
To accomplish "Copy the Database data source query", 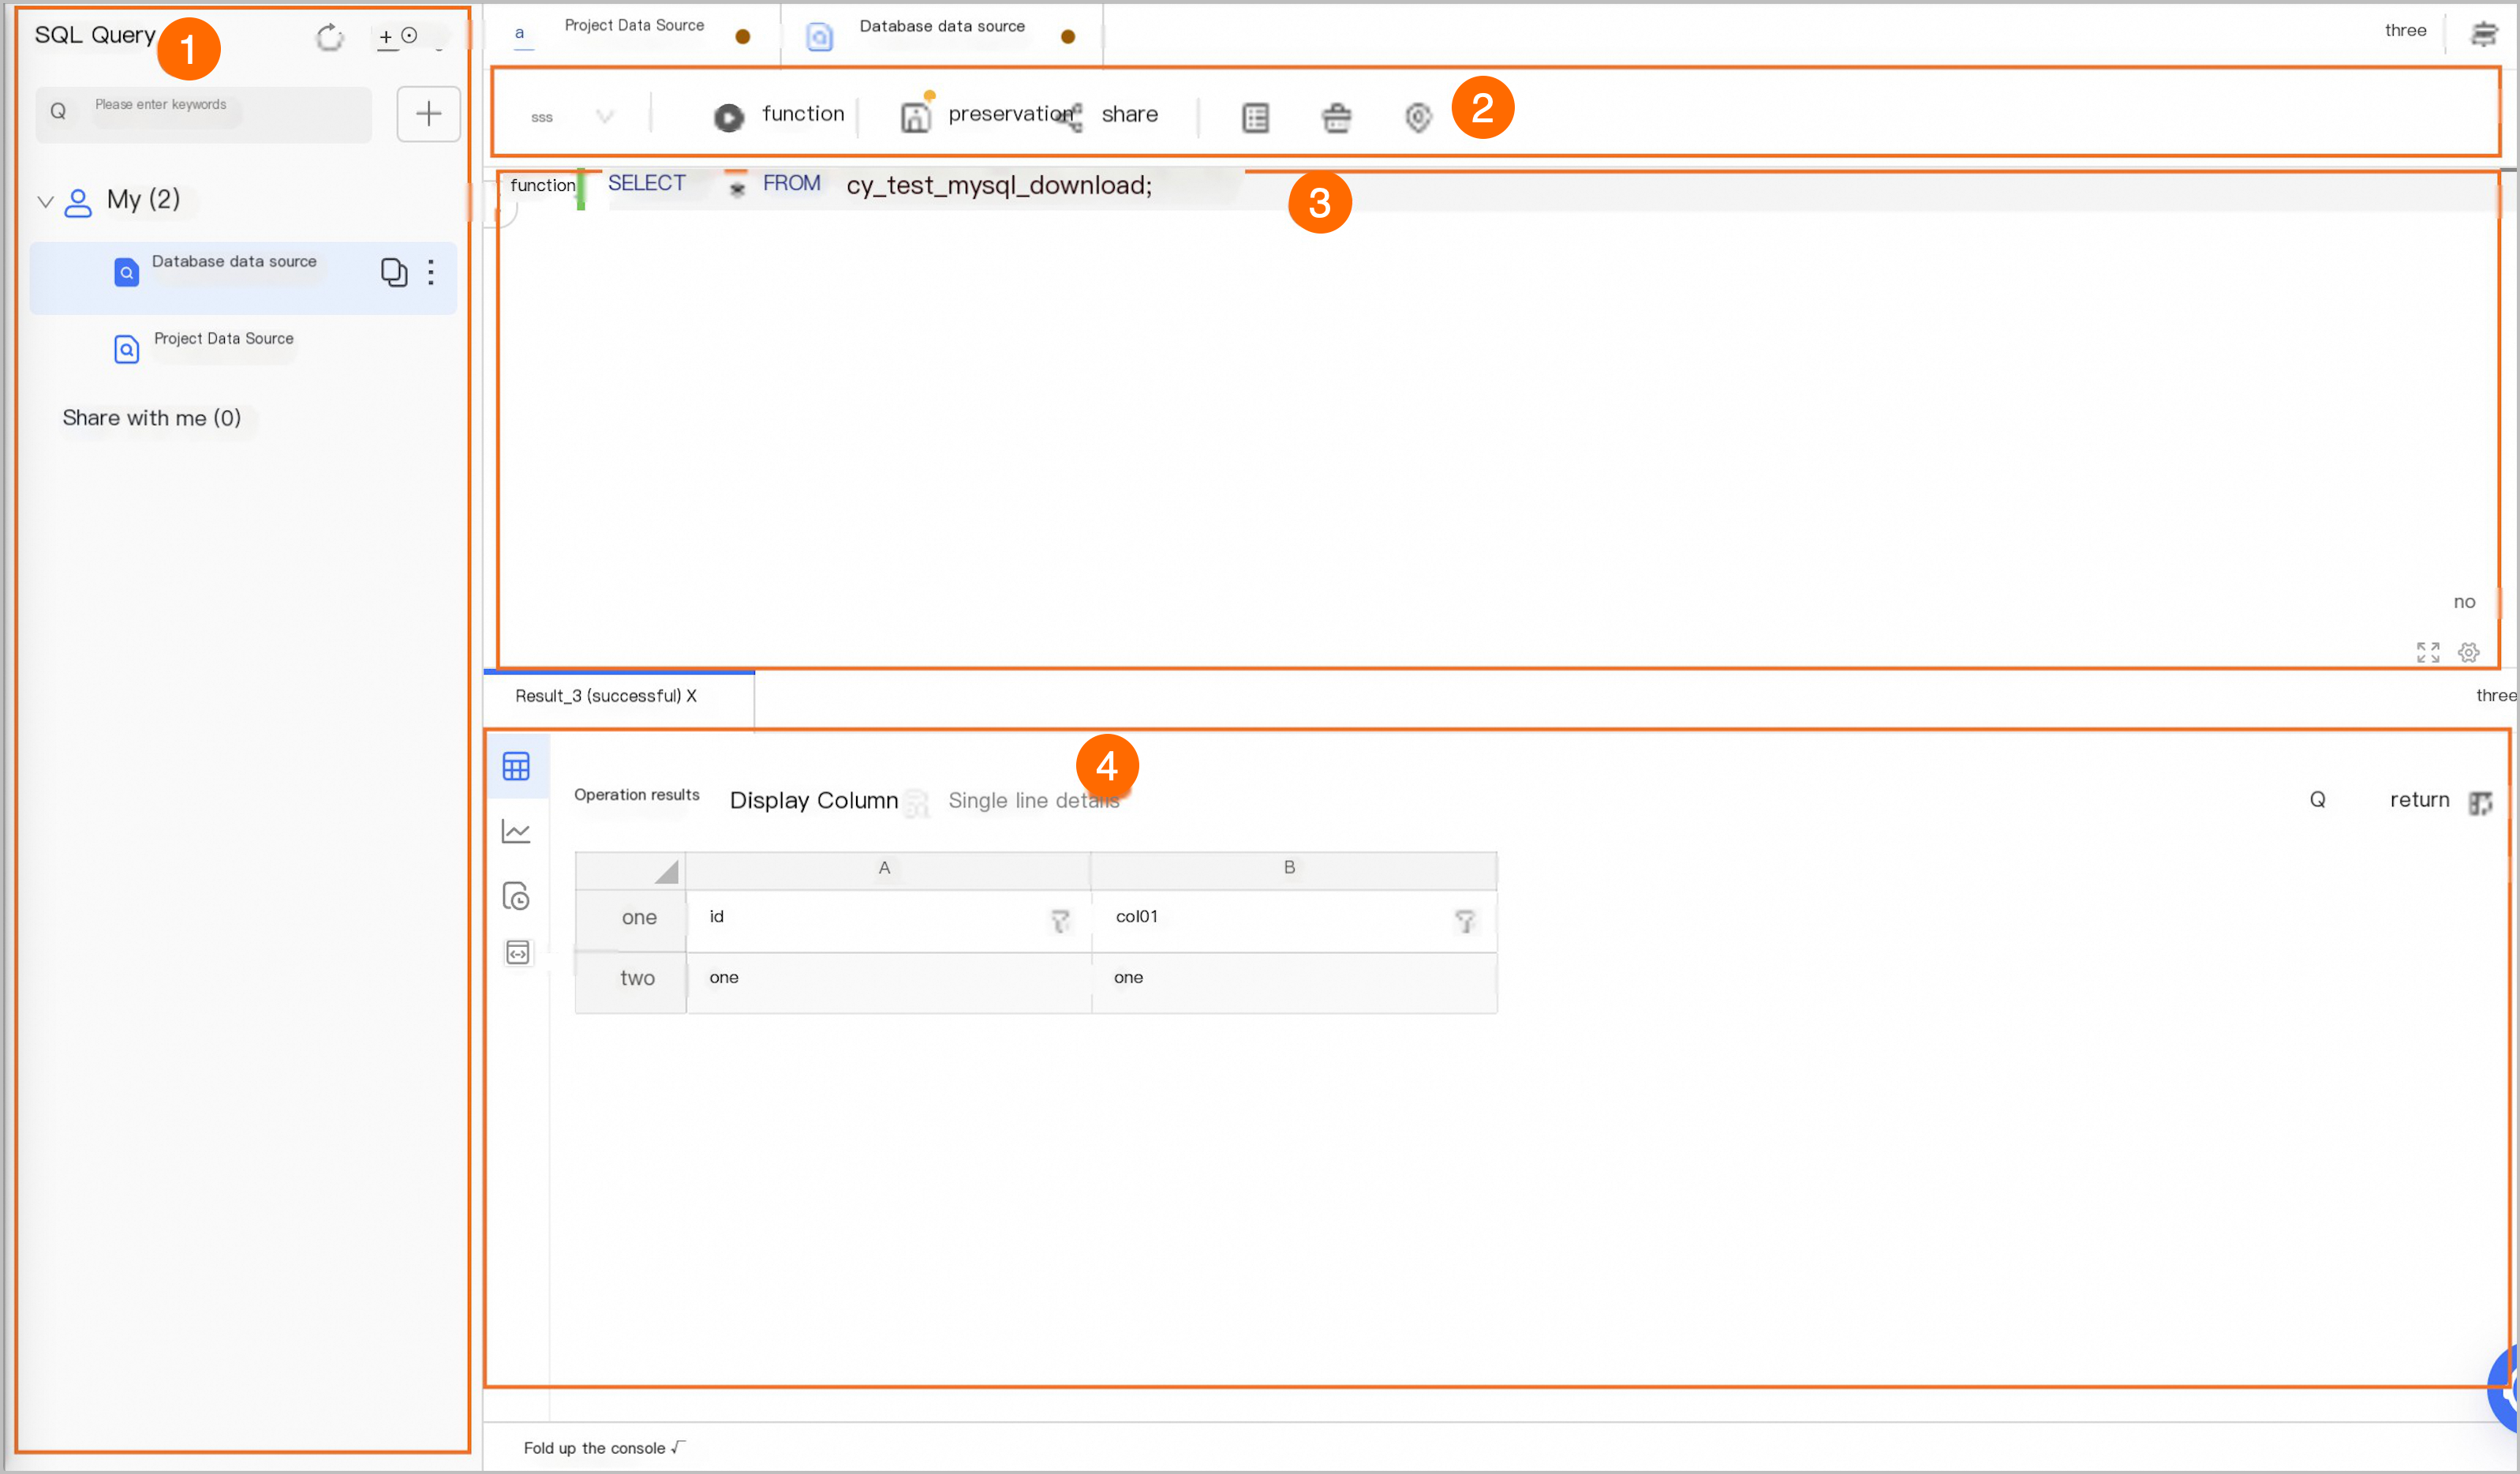I will point(393,272).
